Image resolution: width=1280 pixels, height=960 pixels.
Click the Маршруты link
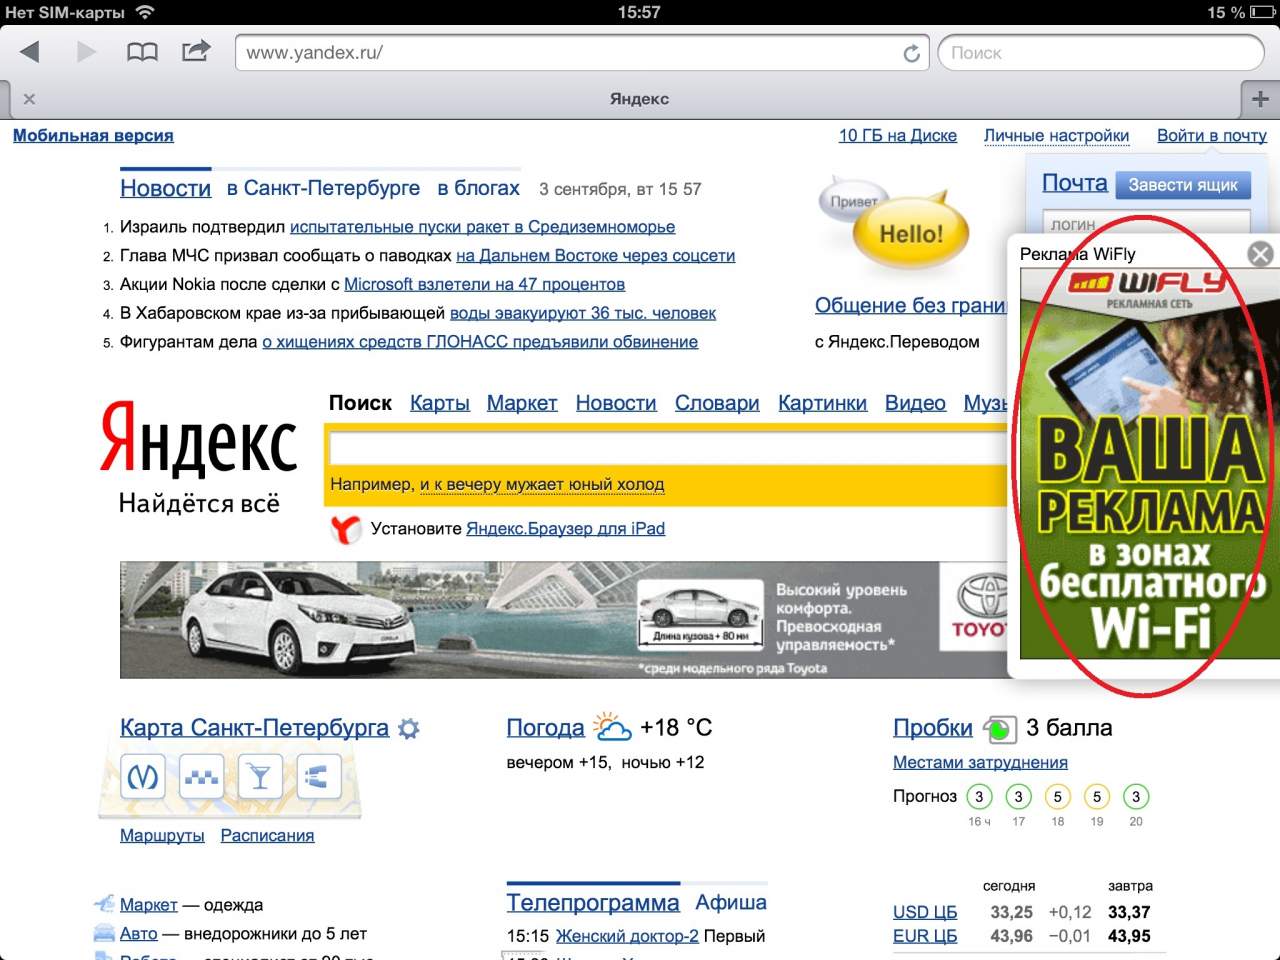click(162, 836)
